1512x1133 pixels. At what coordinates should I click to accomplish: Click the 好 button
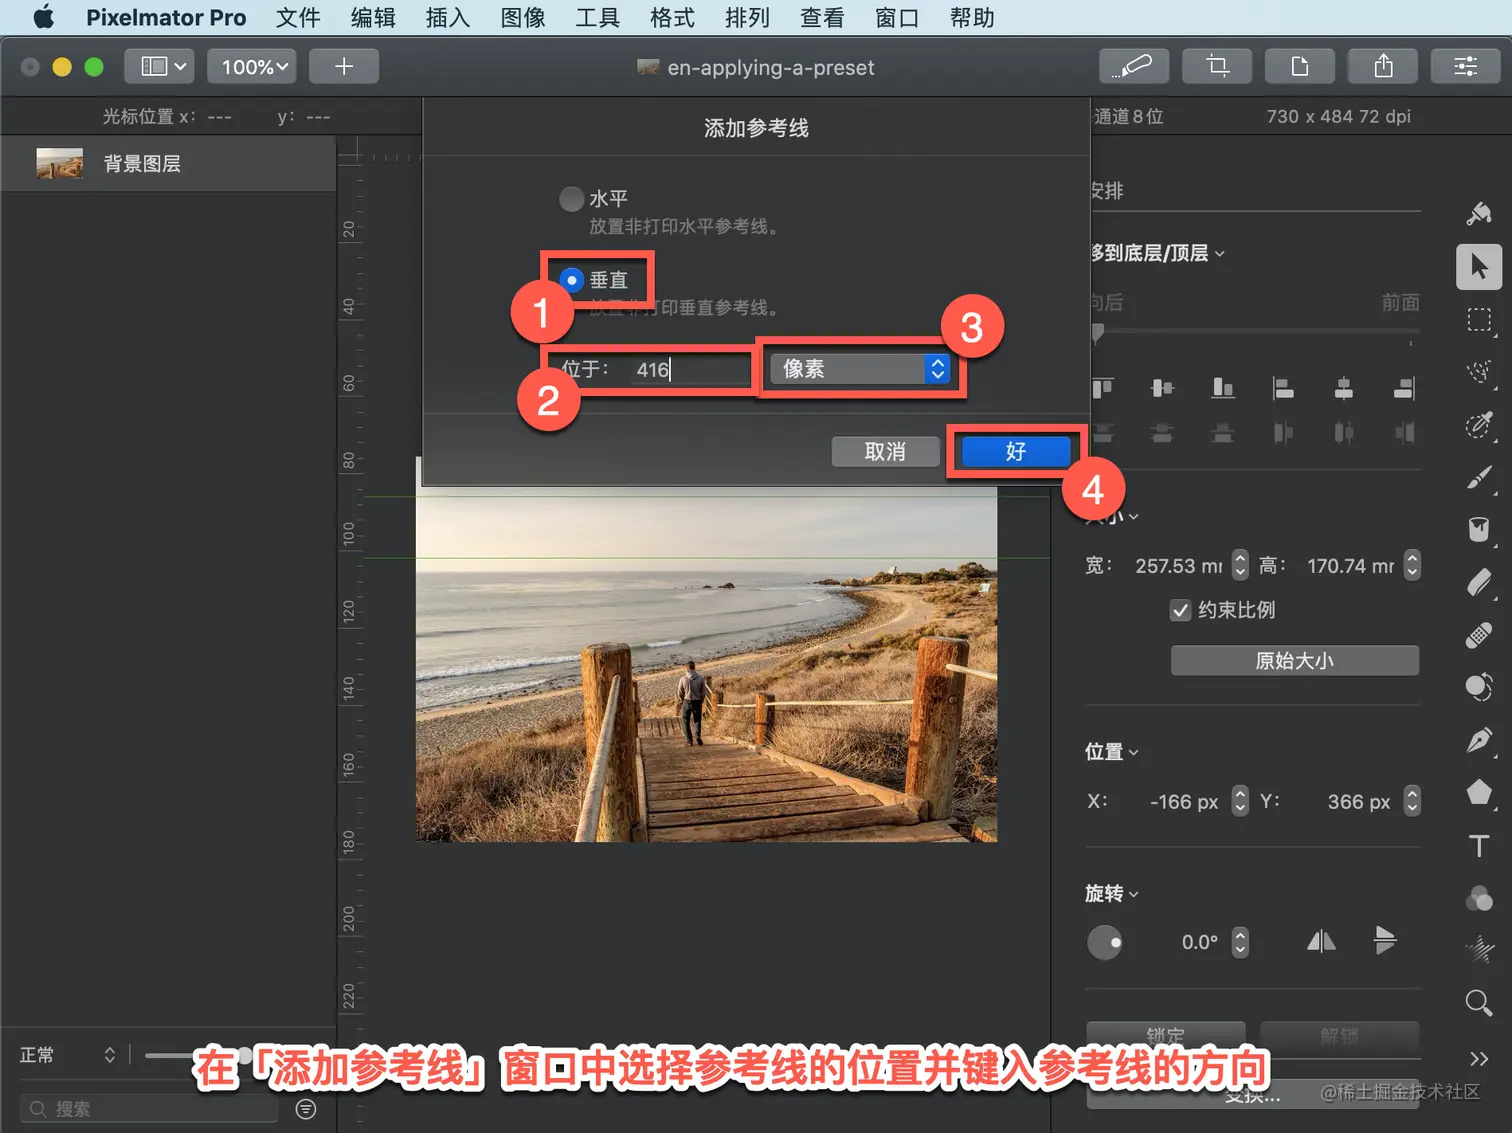click(x=1016, y=452)
